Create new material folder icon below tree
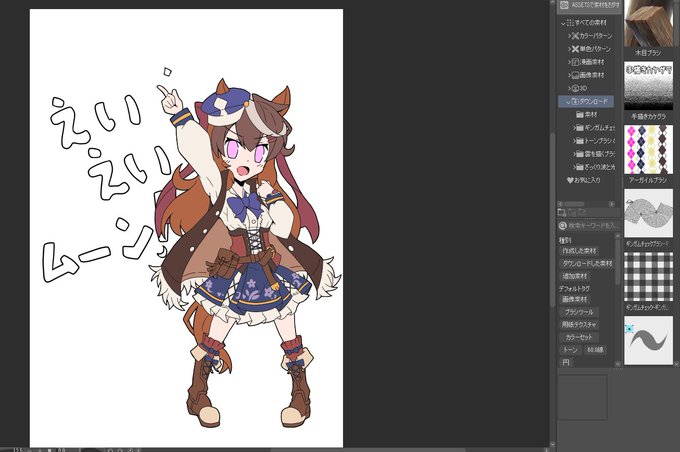This screenshot has height=452, width=680. 562,212
